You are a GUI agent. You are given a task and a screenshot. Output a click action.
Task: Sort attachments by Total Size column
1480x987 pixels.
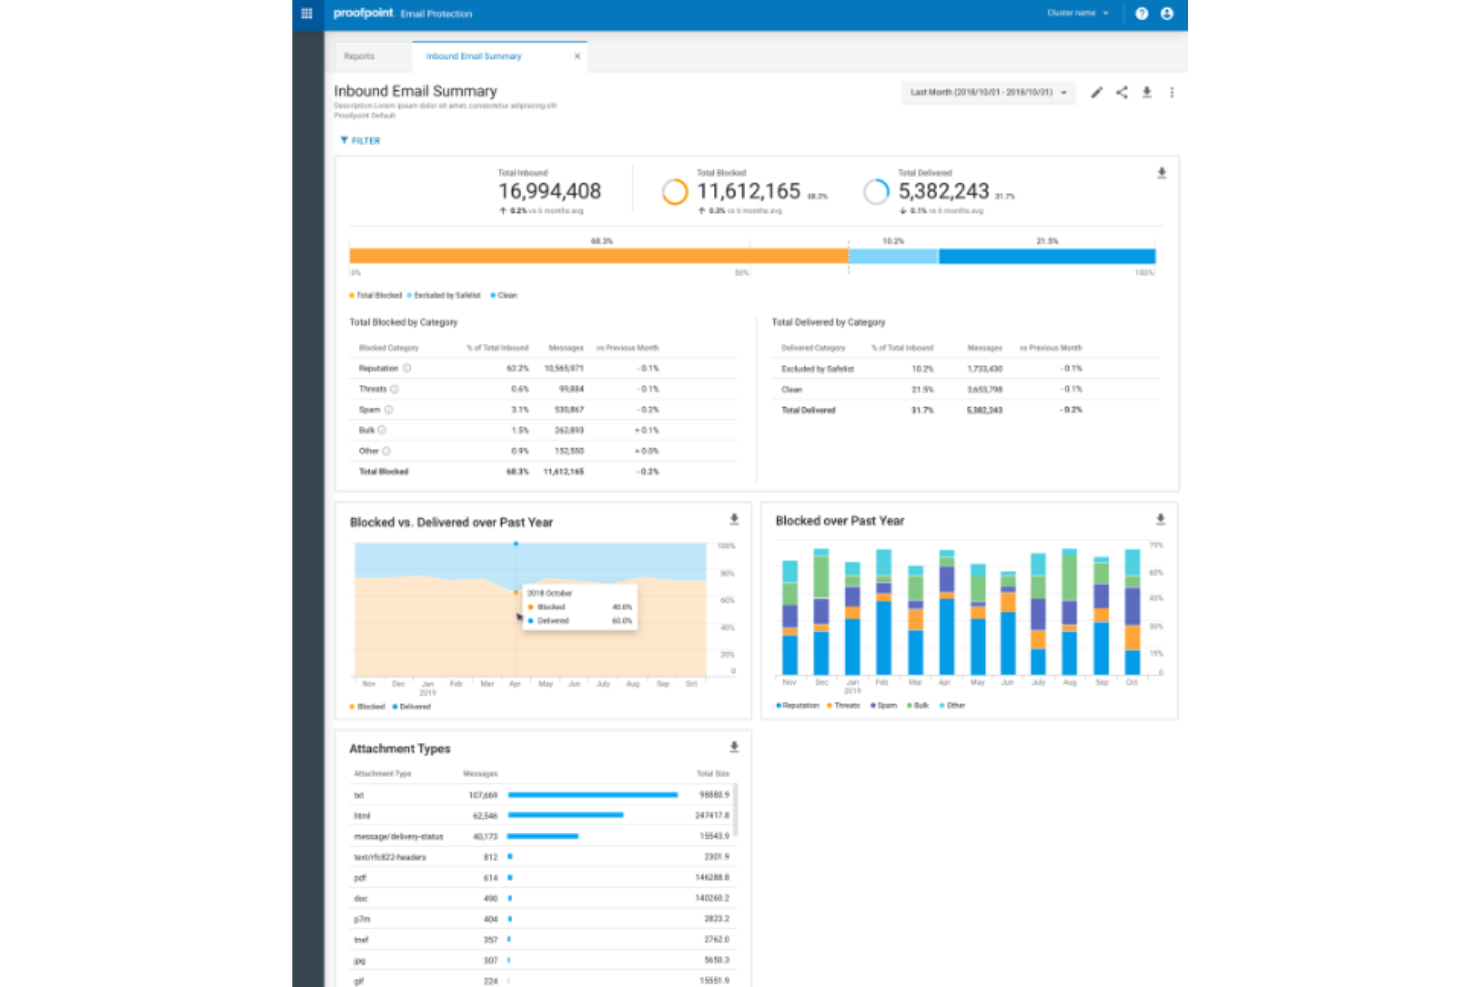(x=713, y=774)
